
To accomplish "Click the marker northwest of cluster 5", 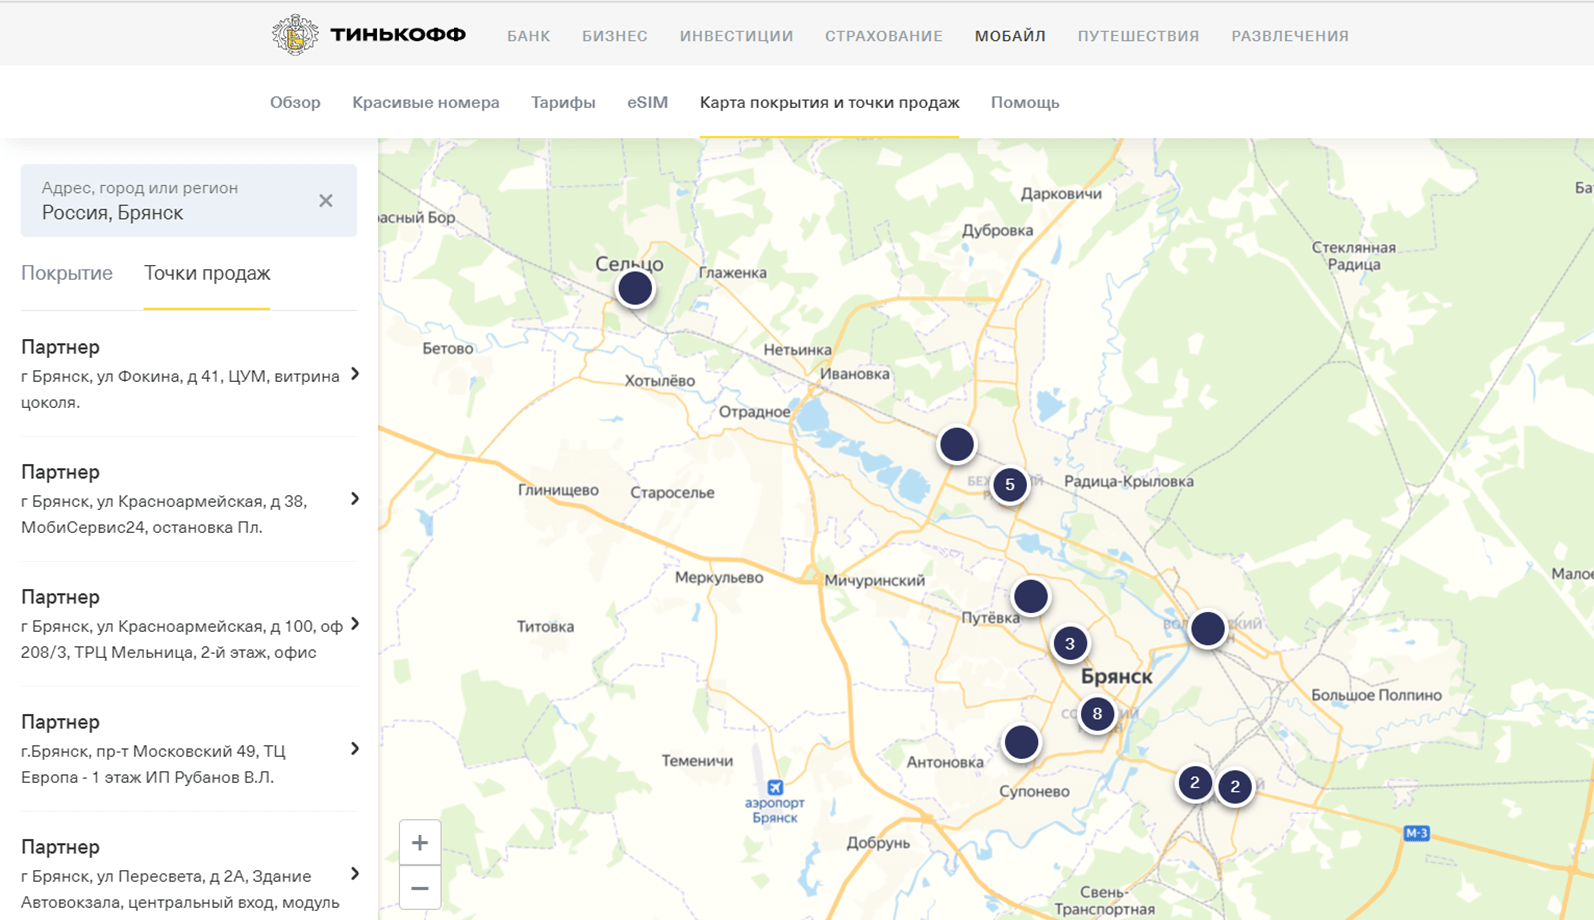I will point(957,444).
